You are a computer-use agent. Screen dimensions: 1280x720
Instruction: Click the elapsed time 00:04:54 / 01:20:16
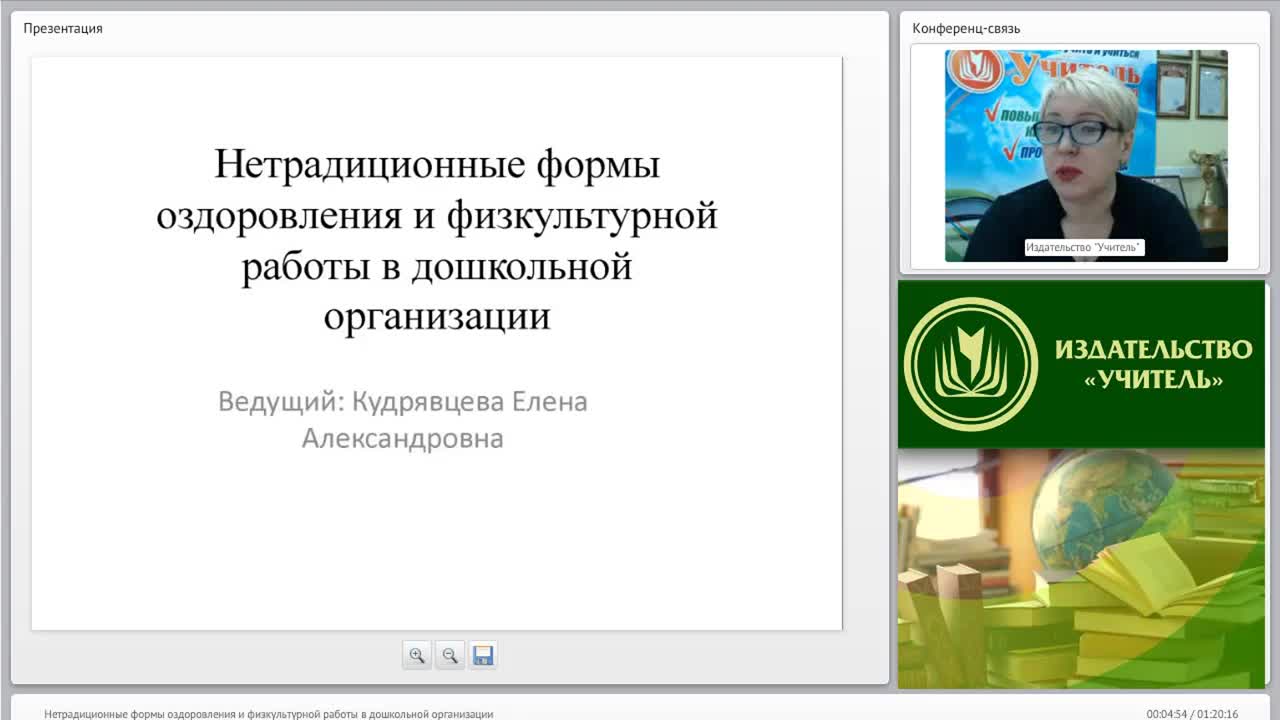[x=1192, y=714]
